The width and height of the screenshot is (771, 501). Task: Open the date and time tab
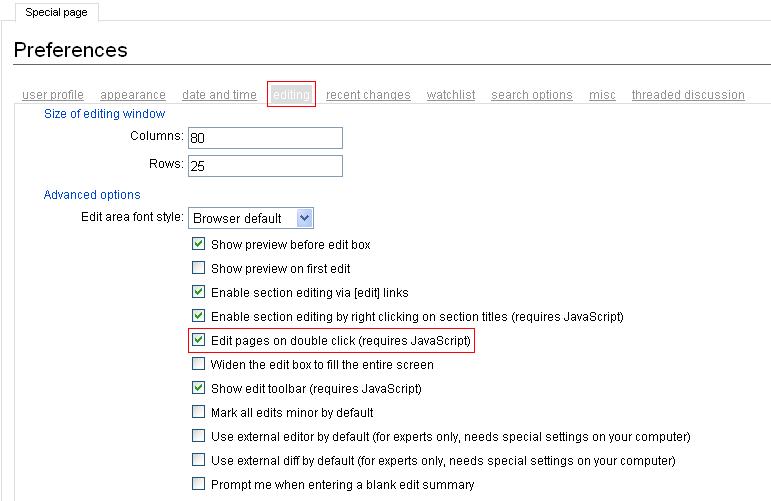click(219, 95)
